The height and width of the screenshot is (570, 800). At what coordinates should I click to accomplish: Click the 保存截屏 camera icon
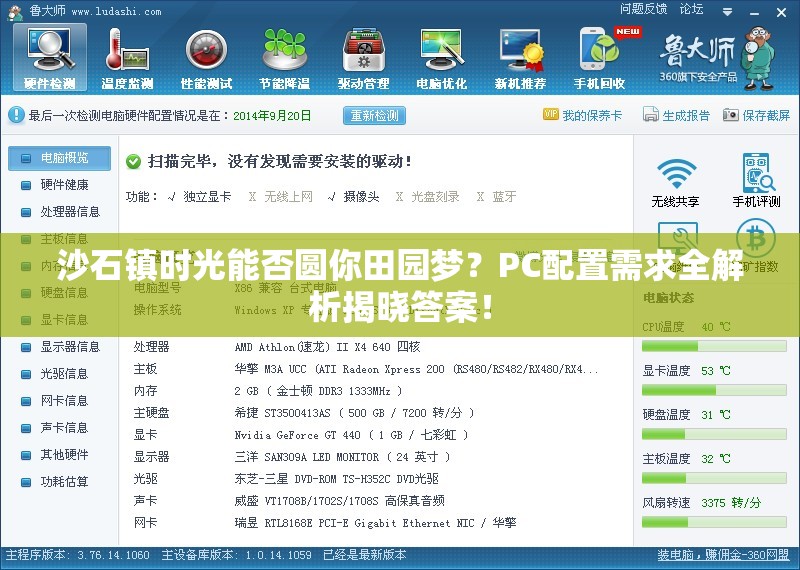pos(731,115)
